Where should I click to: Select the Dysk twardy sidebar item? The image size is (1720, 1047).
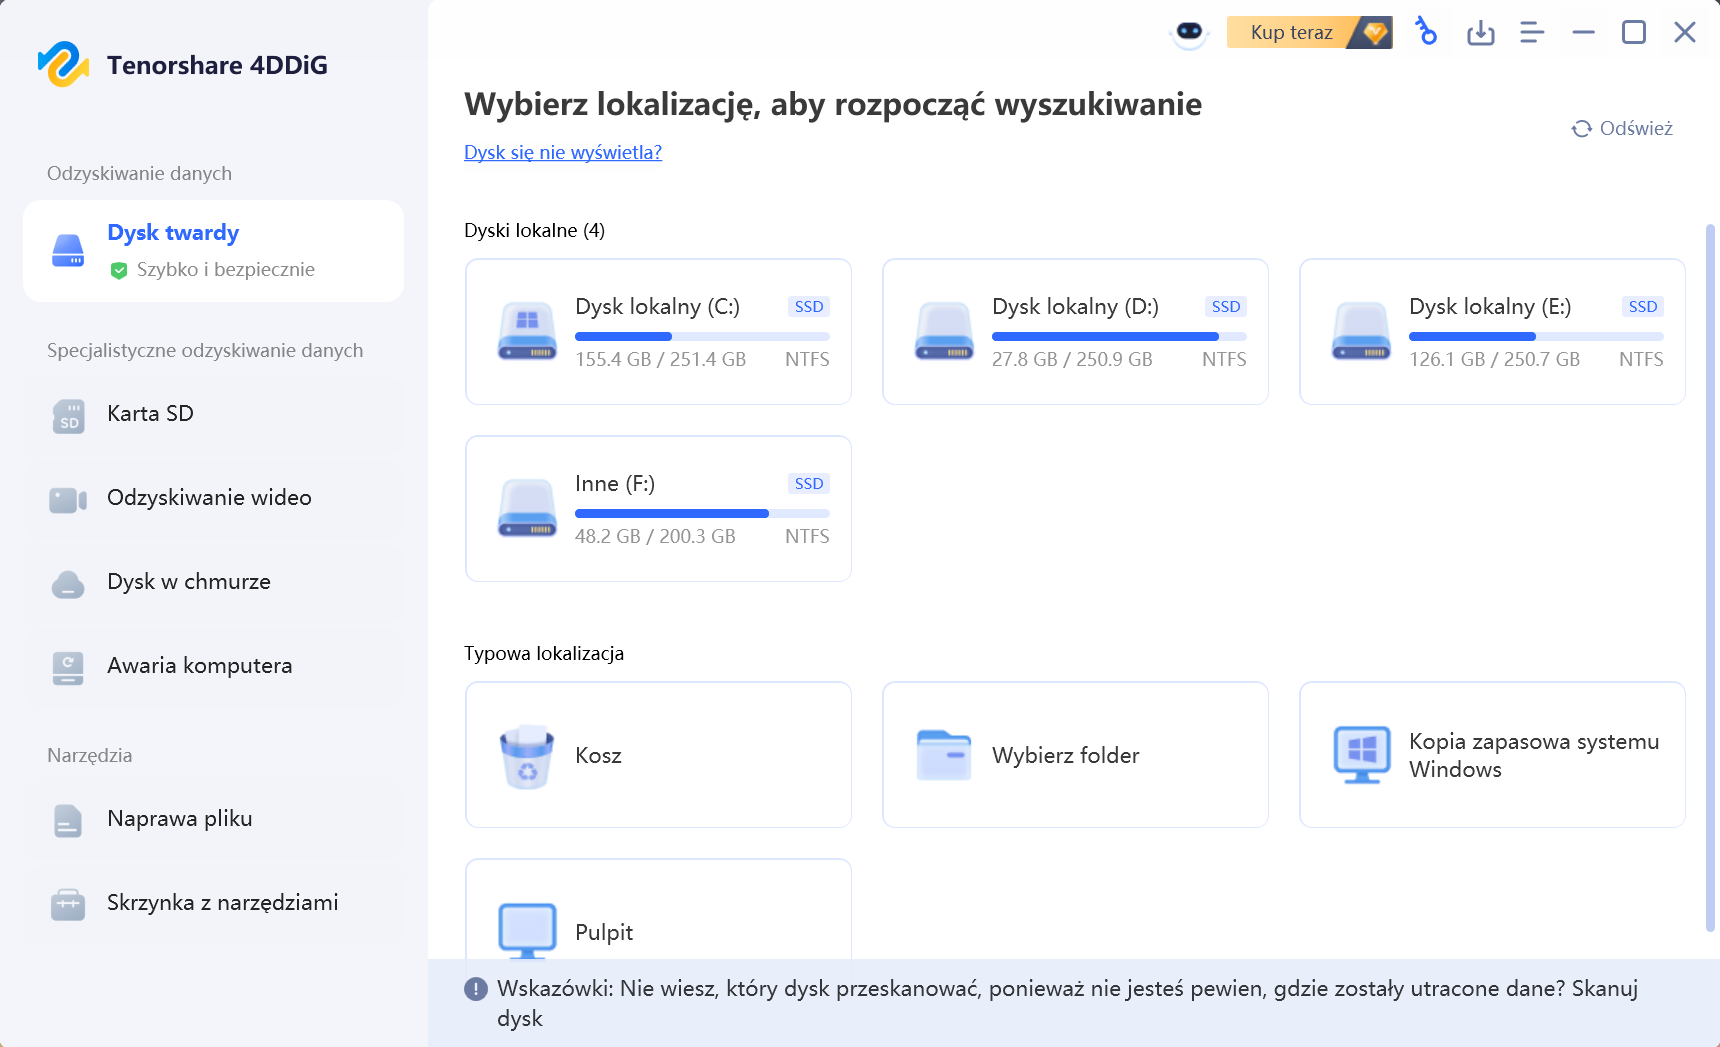213,251
